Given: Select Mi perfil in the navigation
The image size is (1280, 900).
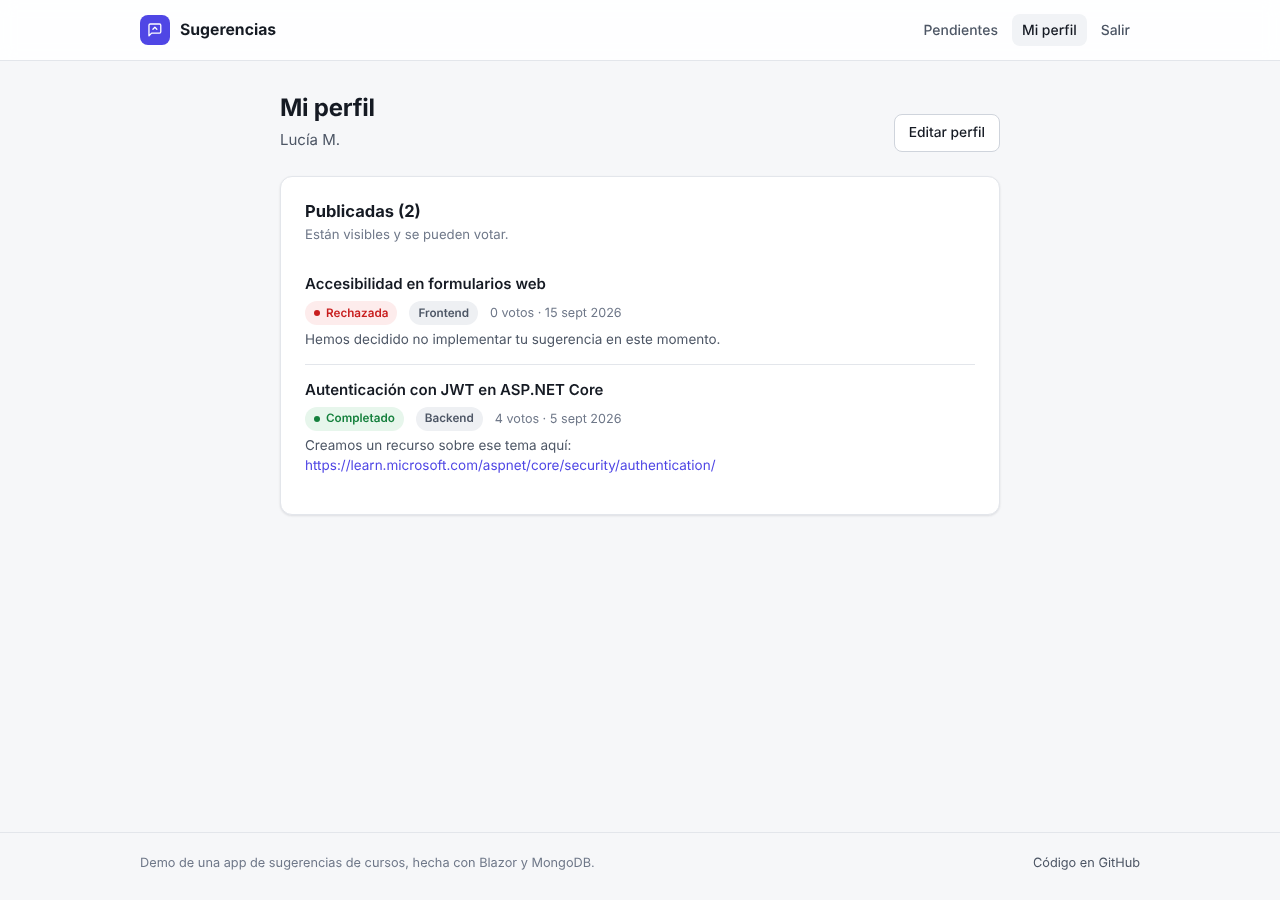Looking at the screenshot, I should 1049,30.
